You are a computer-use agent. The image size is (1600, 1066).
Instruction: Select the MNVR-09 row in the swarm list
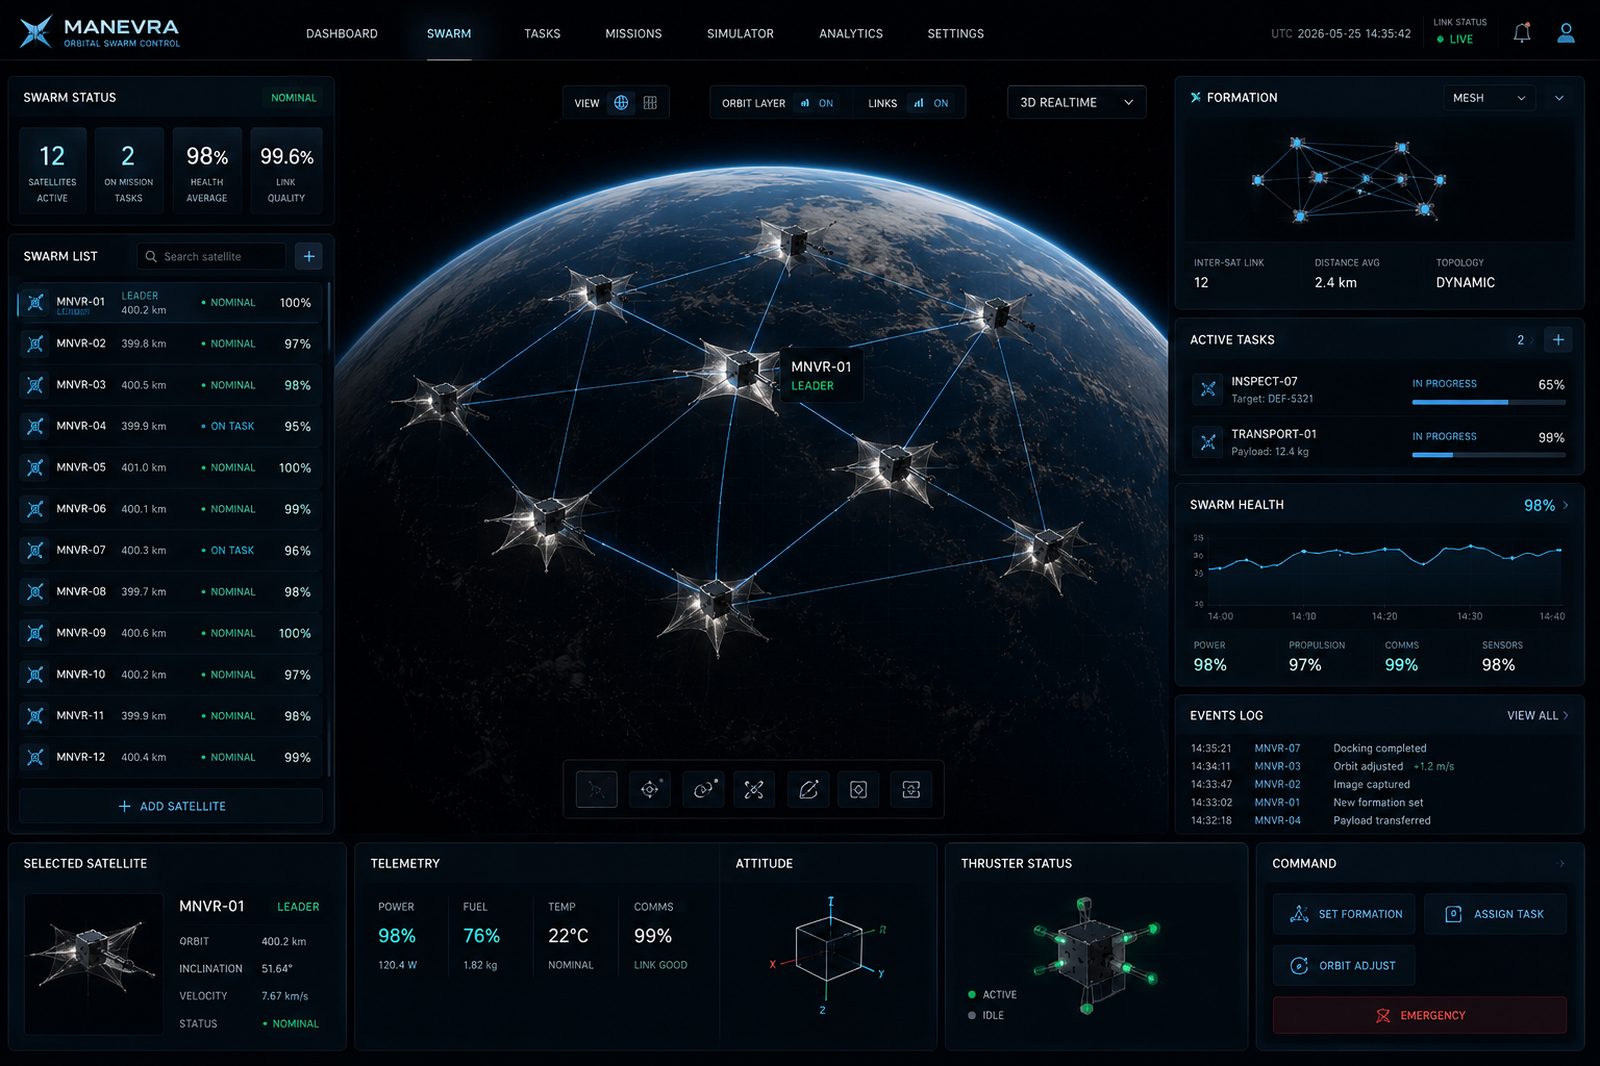point(171,633)
